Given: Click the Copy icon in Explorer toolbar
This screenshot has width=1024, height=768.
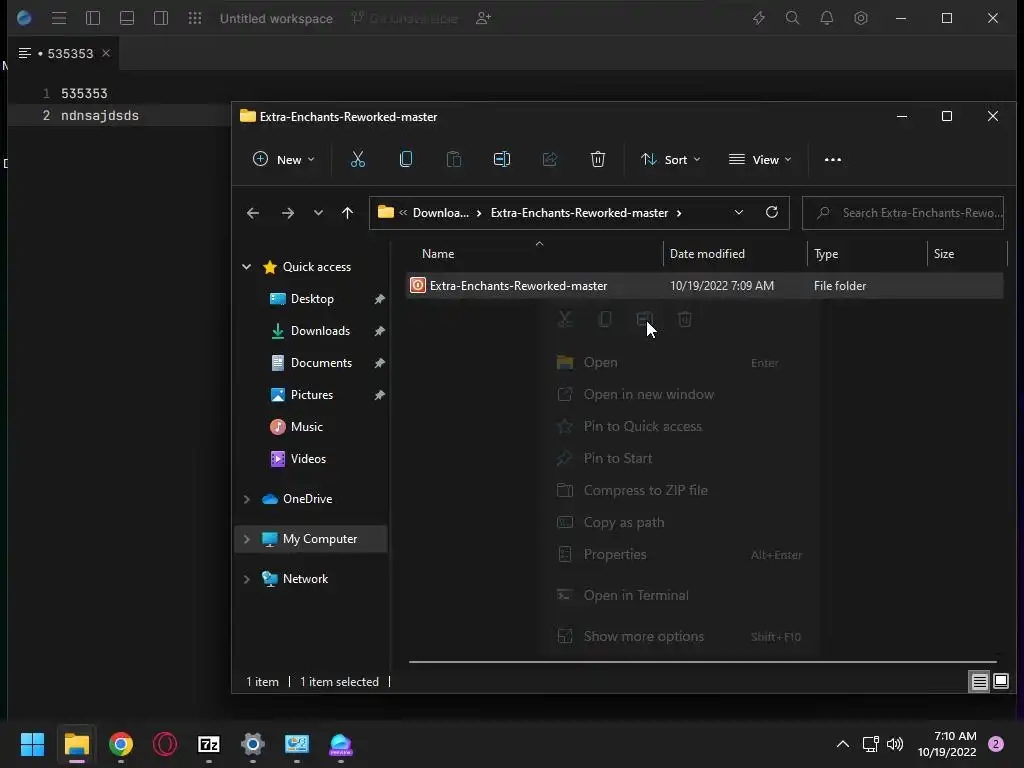Looking at the screenshot, I should [406, 159].
